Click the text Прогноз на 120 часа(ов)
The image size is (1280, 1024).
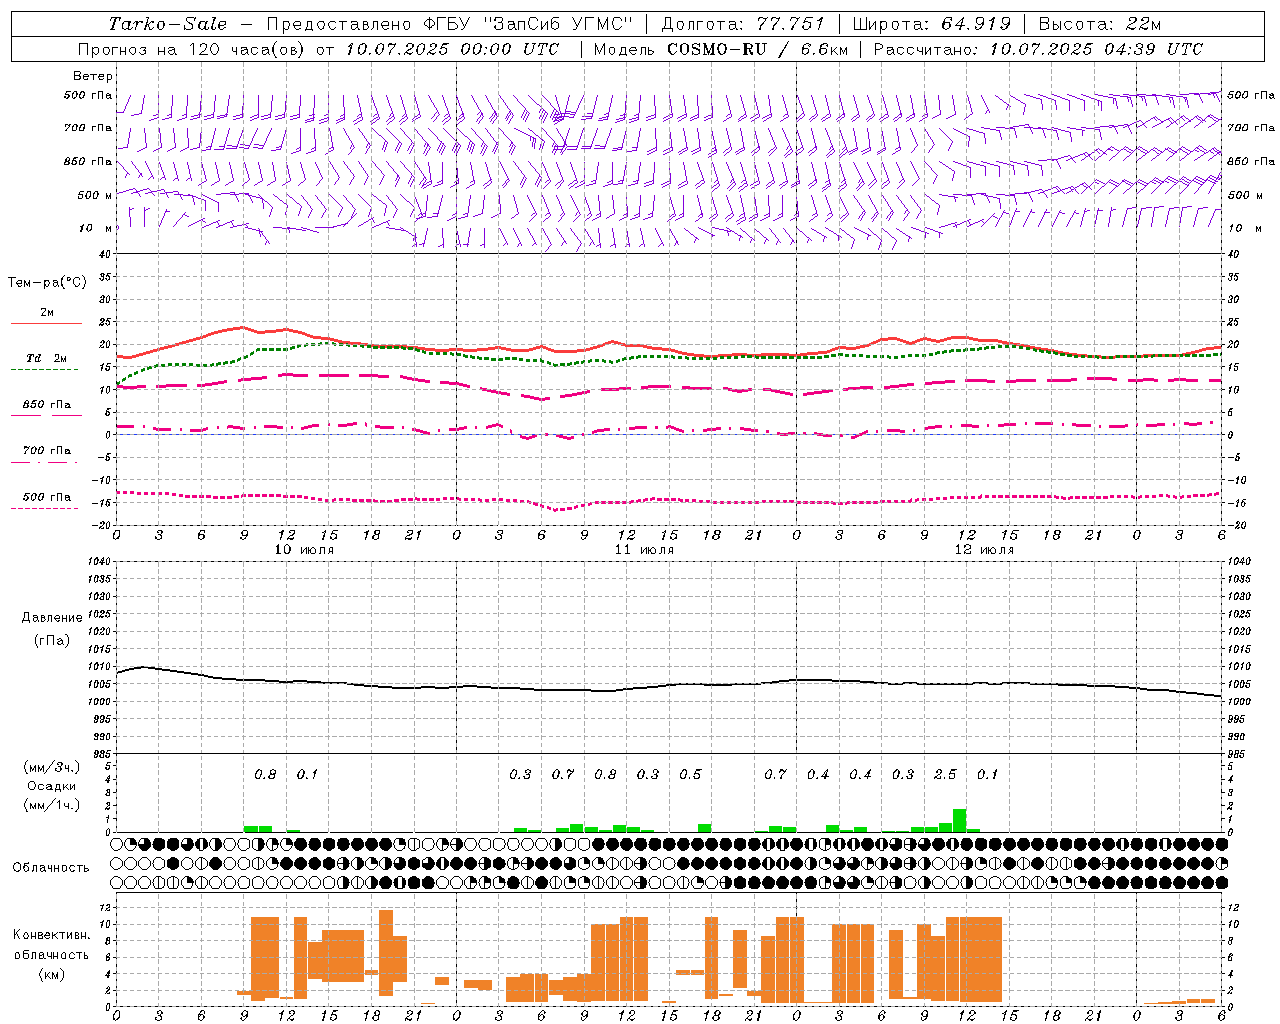[x=192, y=49]
